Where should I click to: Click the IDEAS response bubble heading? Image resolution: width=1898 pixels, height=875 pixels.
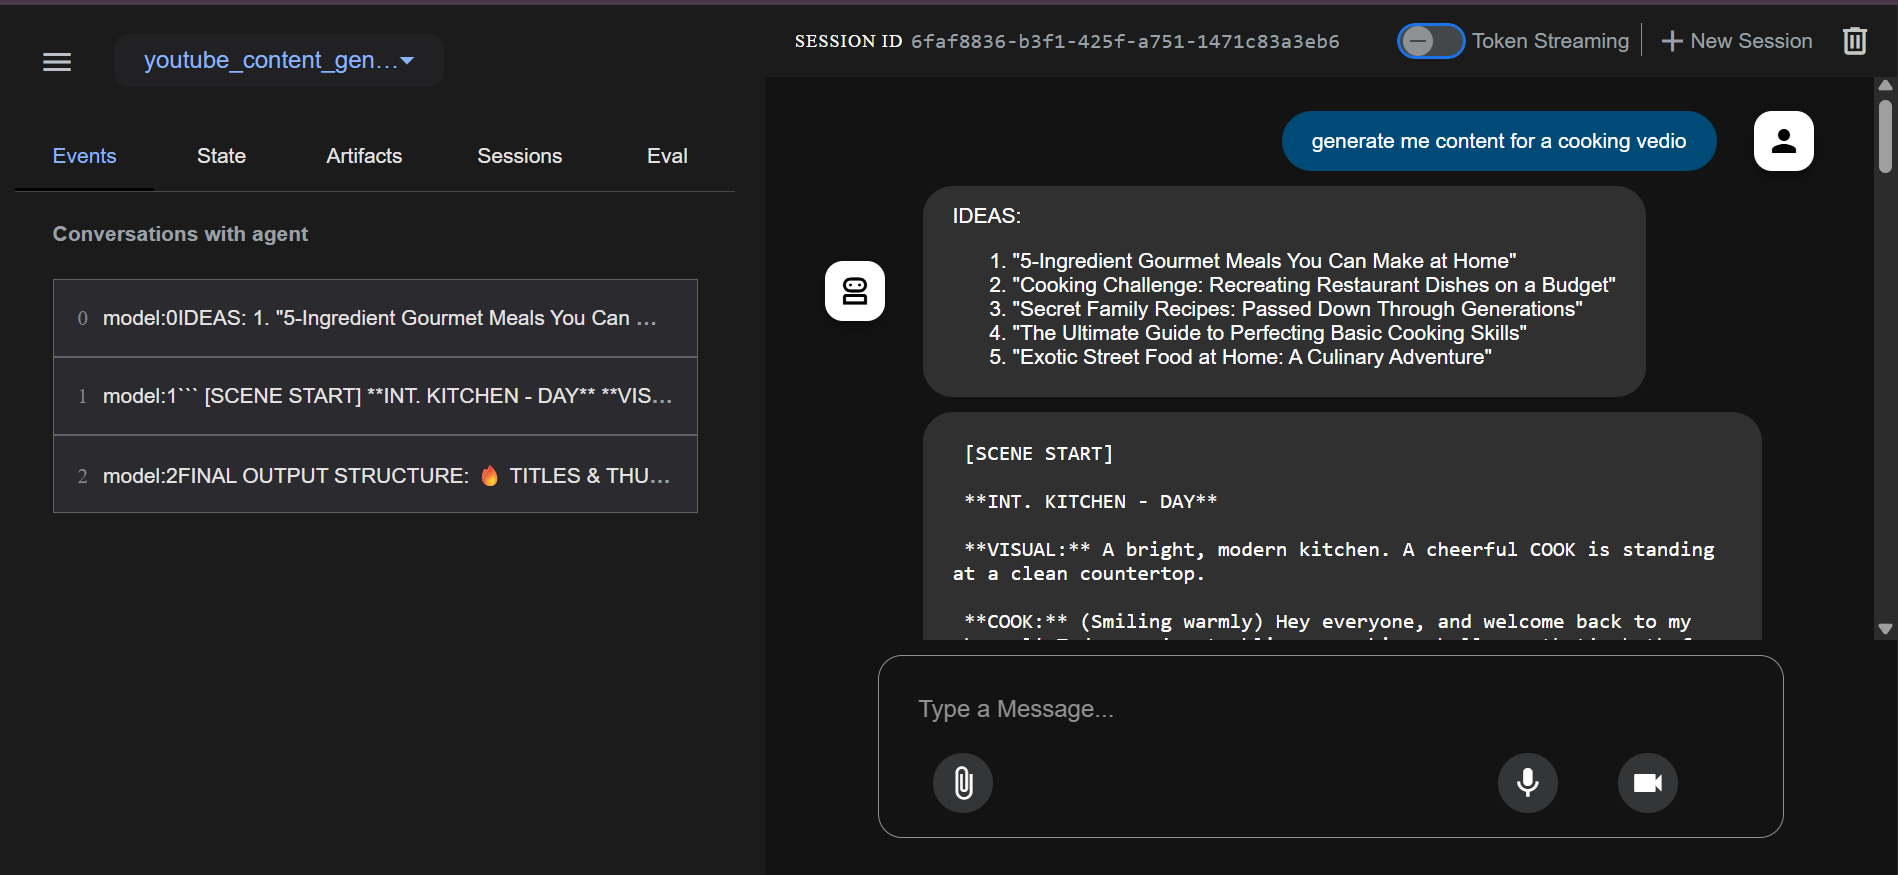pyautogui.click(x=986, y=216)
